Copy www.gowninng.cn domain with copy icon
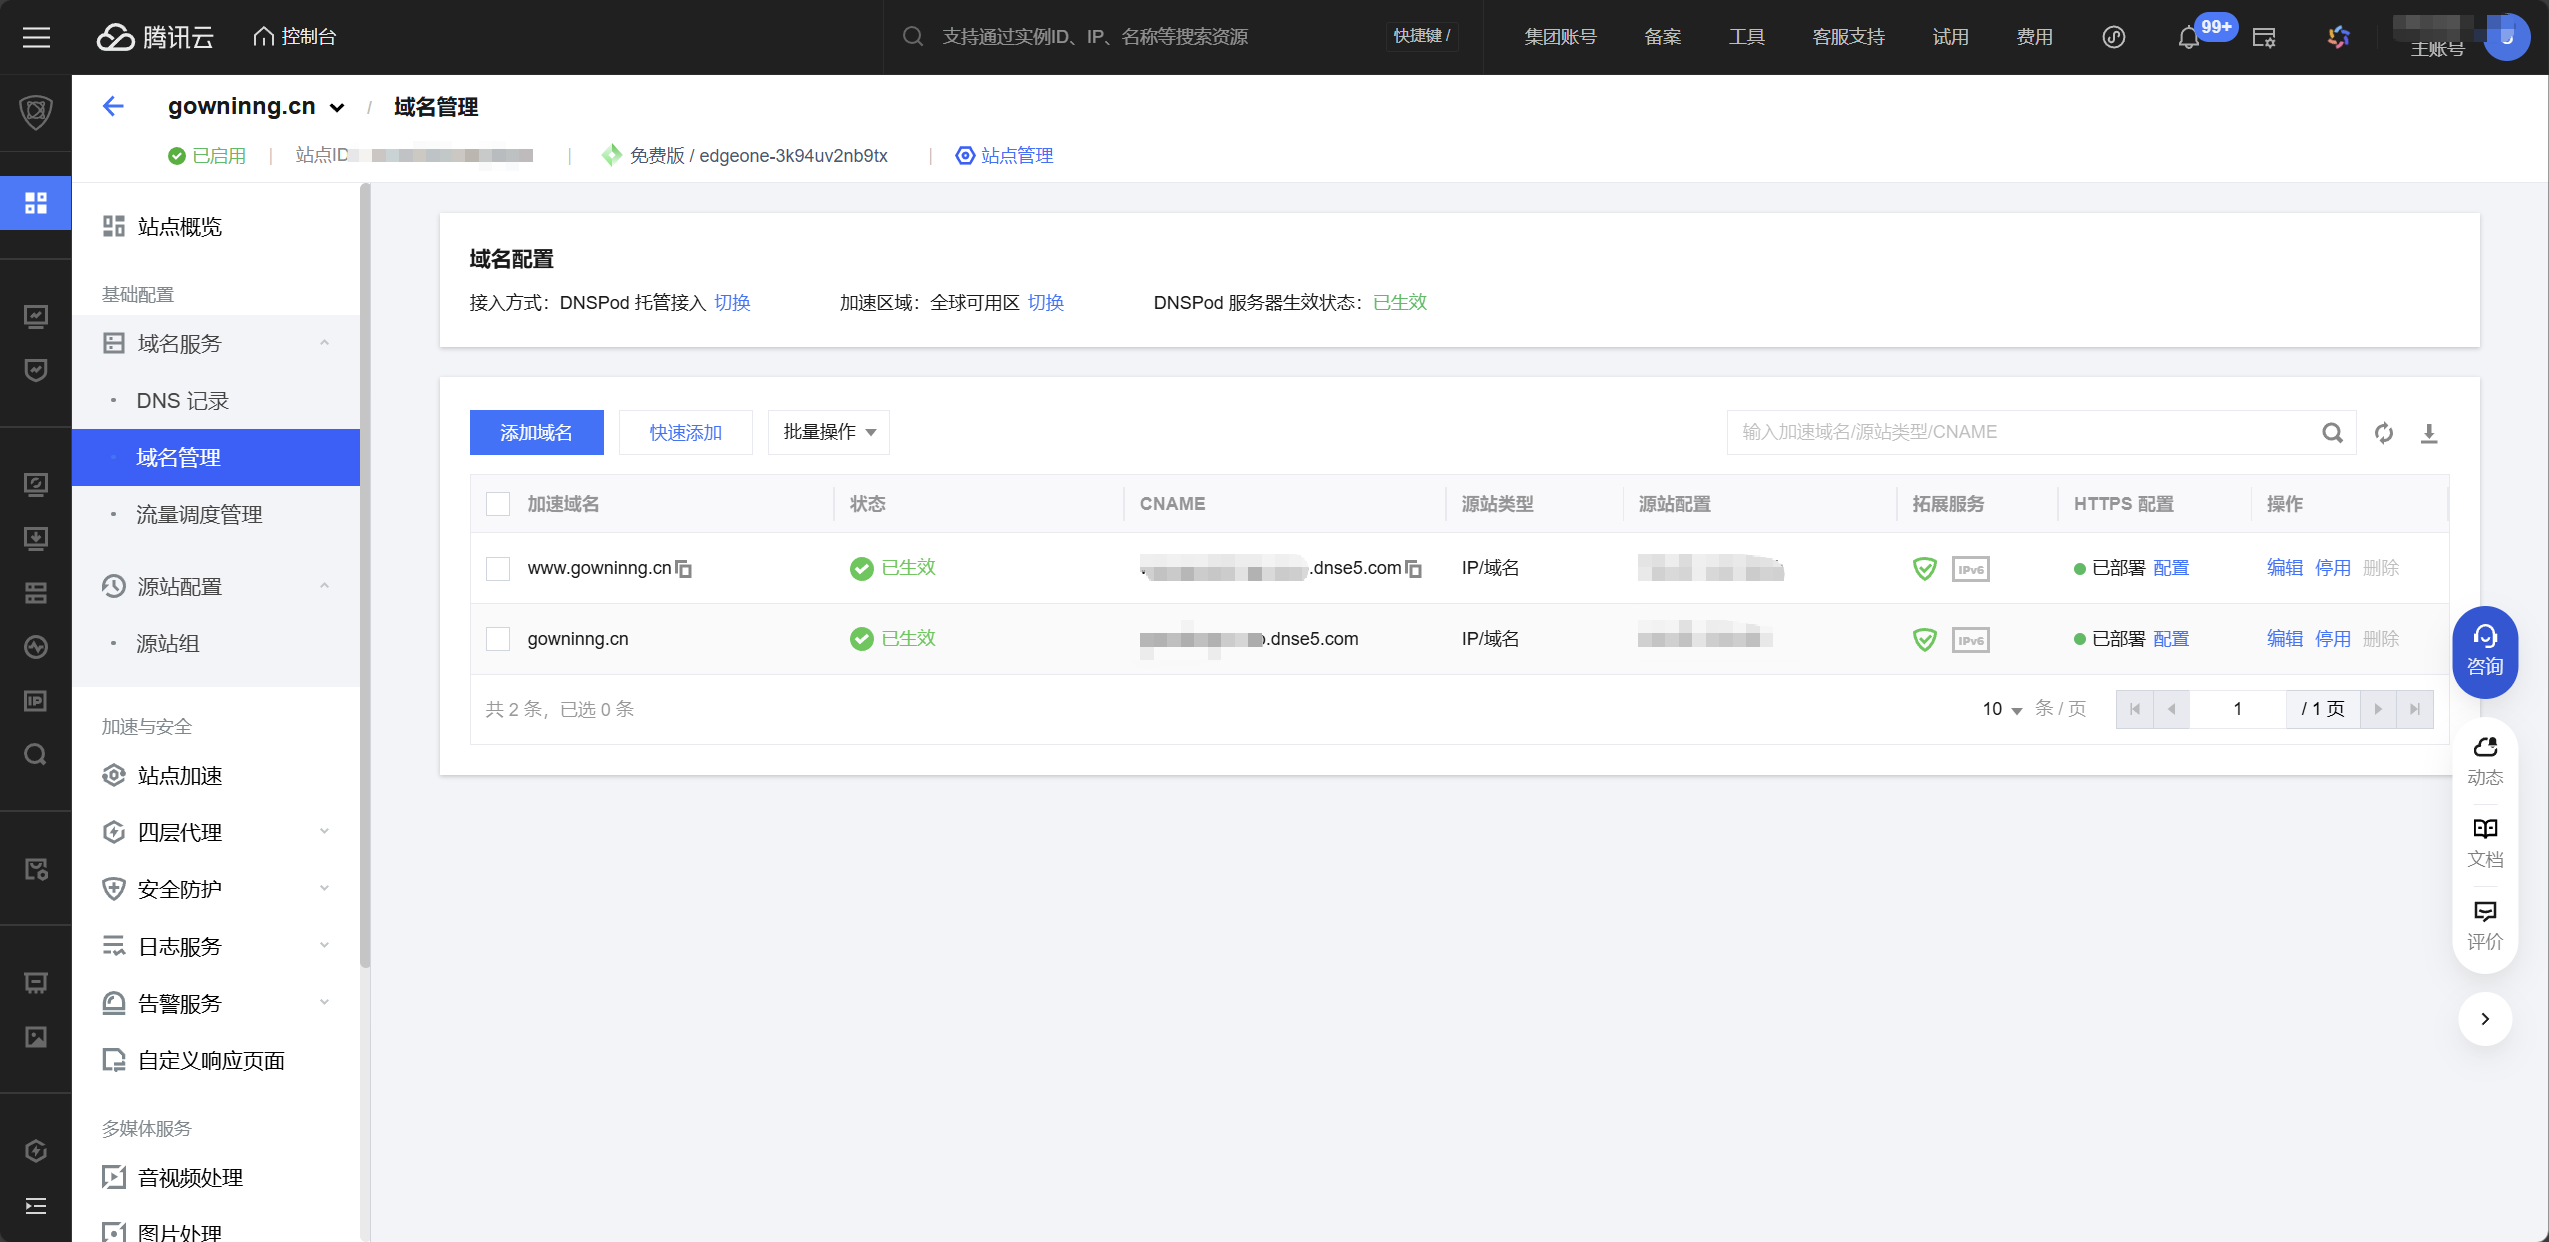Screen dimensions: 2549x1242 684,569
